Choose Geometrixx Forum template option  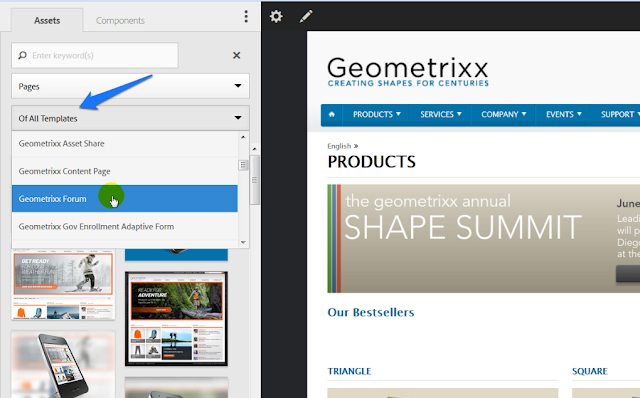pos(124,199)
